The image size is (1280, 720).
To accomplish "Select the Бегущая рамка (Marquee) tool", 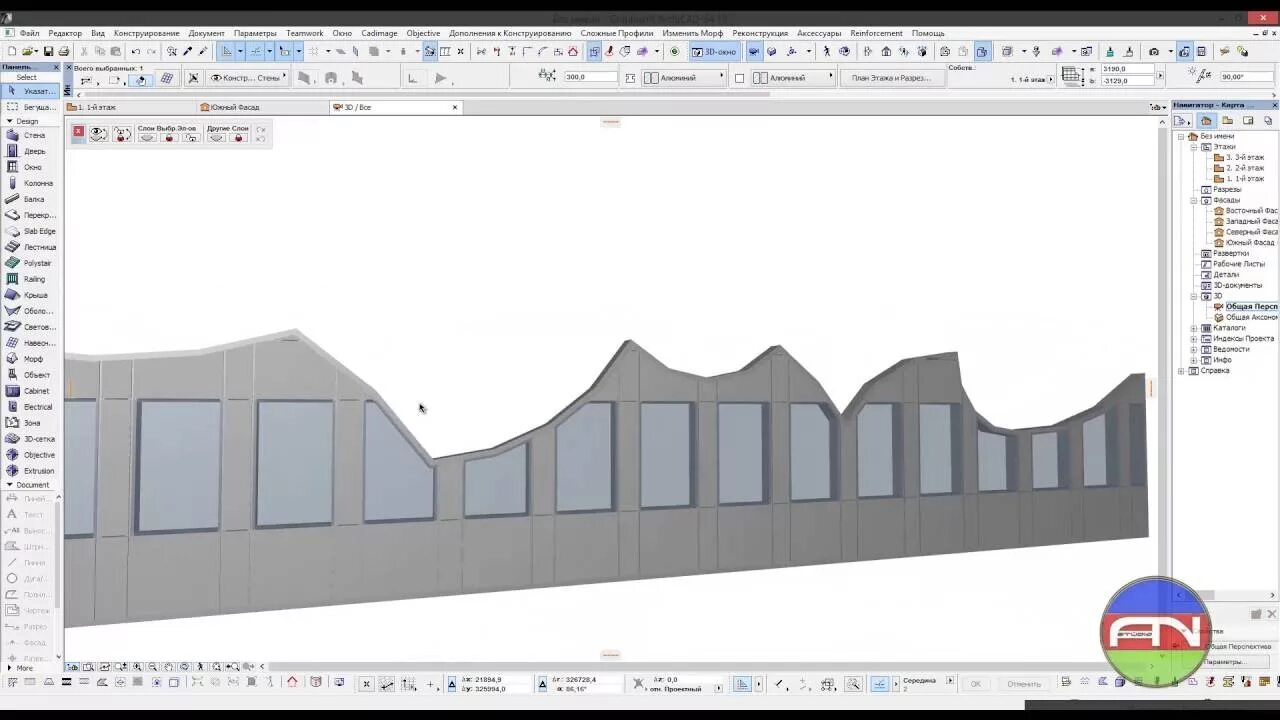I will (30, 107).
